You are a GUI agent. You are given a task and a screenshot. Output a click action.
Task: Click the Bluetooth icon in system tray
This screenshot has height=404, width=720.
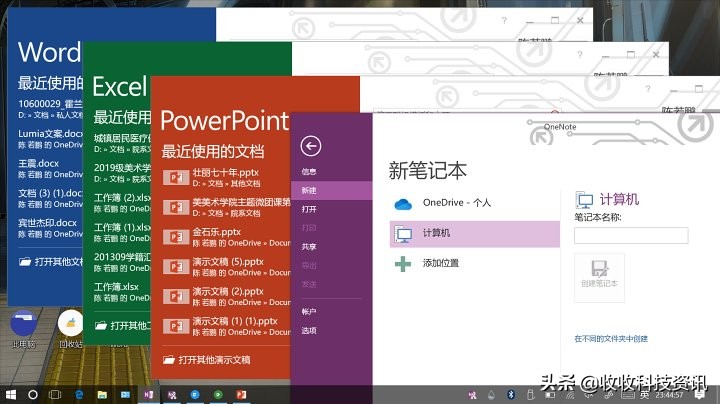[x=511, y=395]
